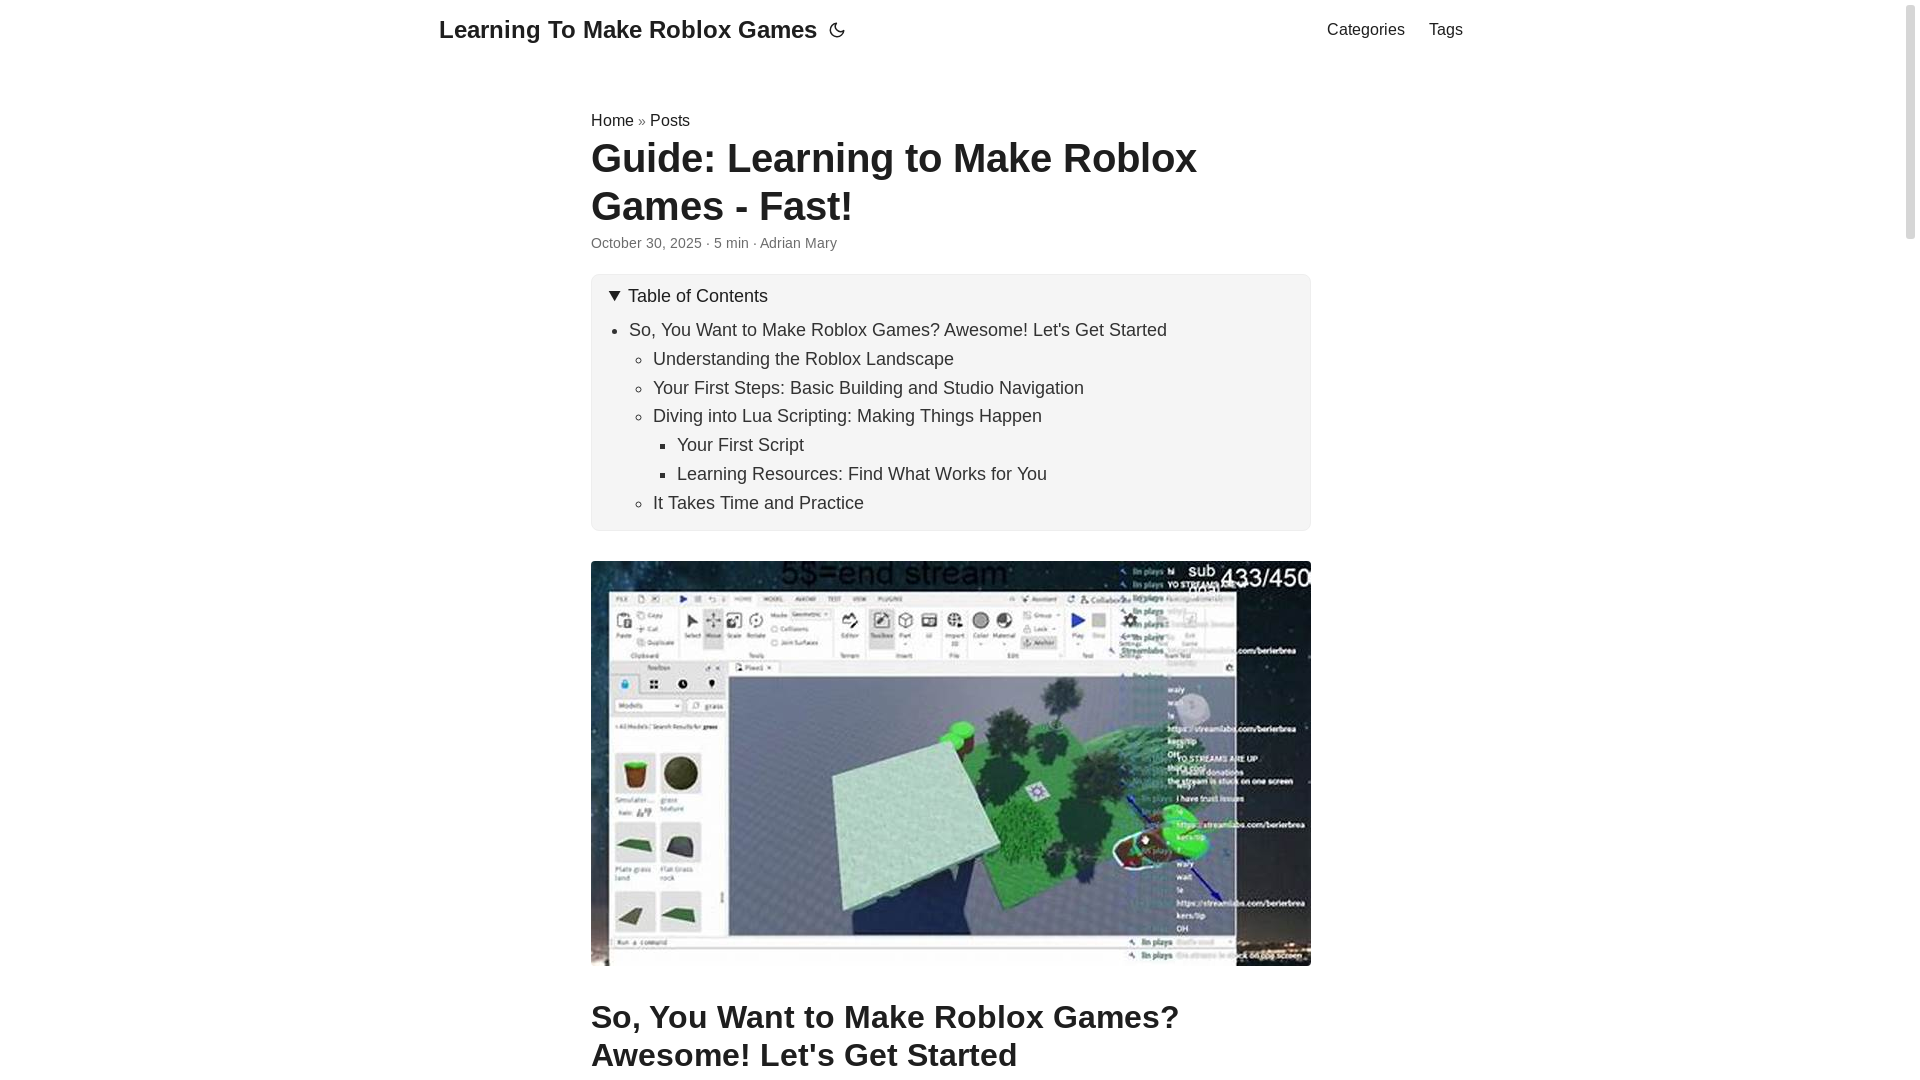Click the author name Adrian Mary
The width and height of the screenshot is (1920, 1080).
tap(798, 243)
